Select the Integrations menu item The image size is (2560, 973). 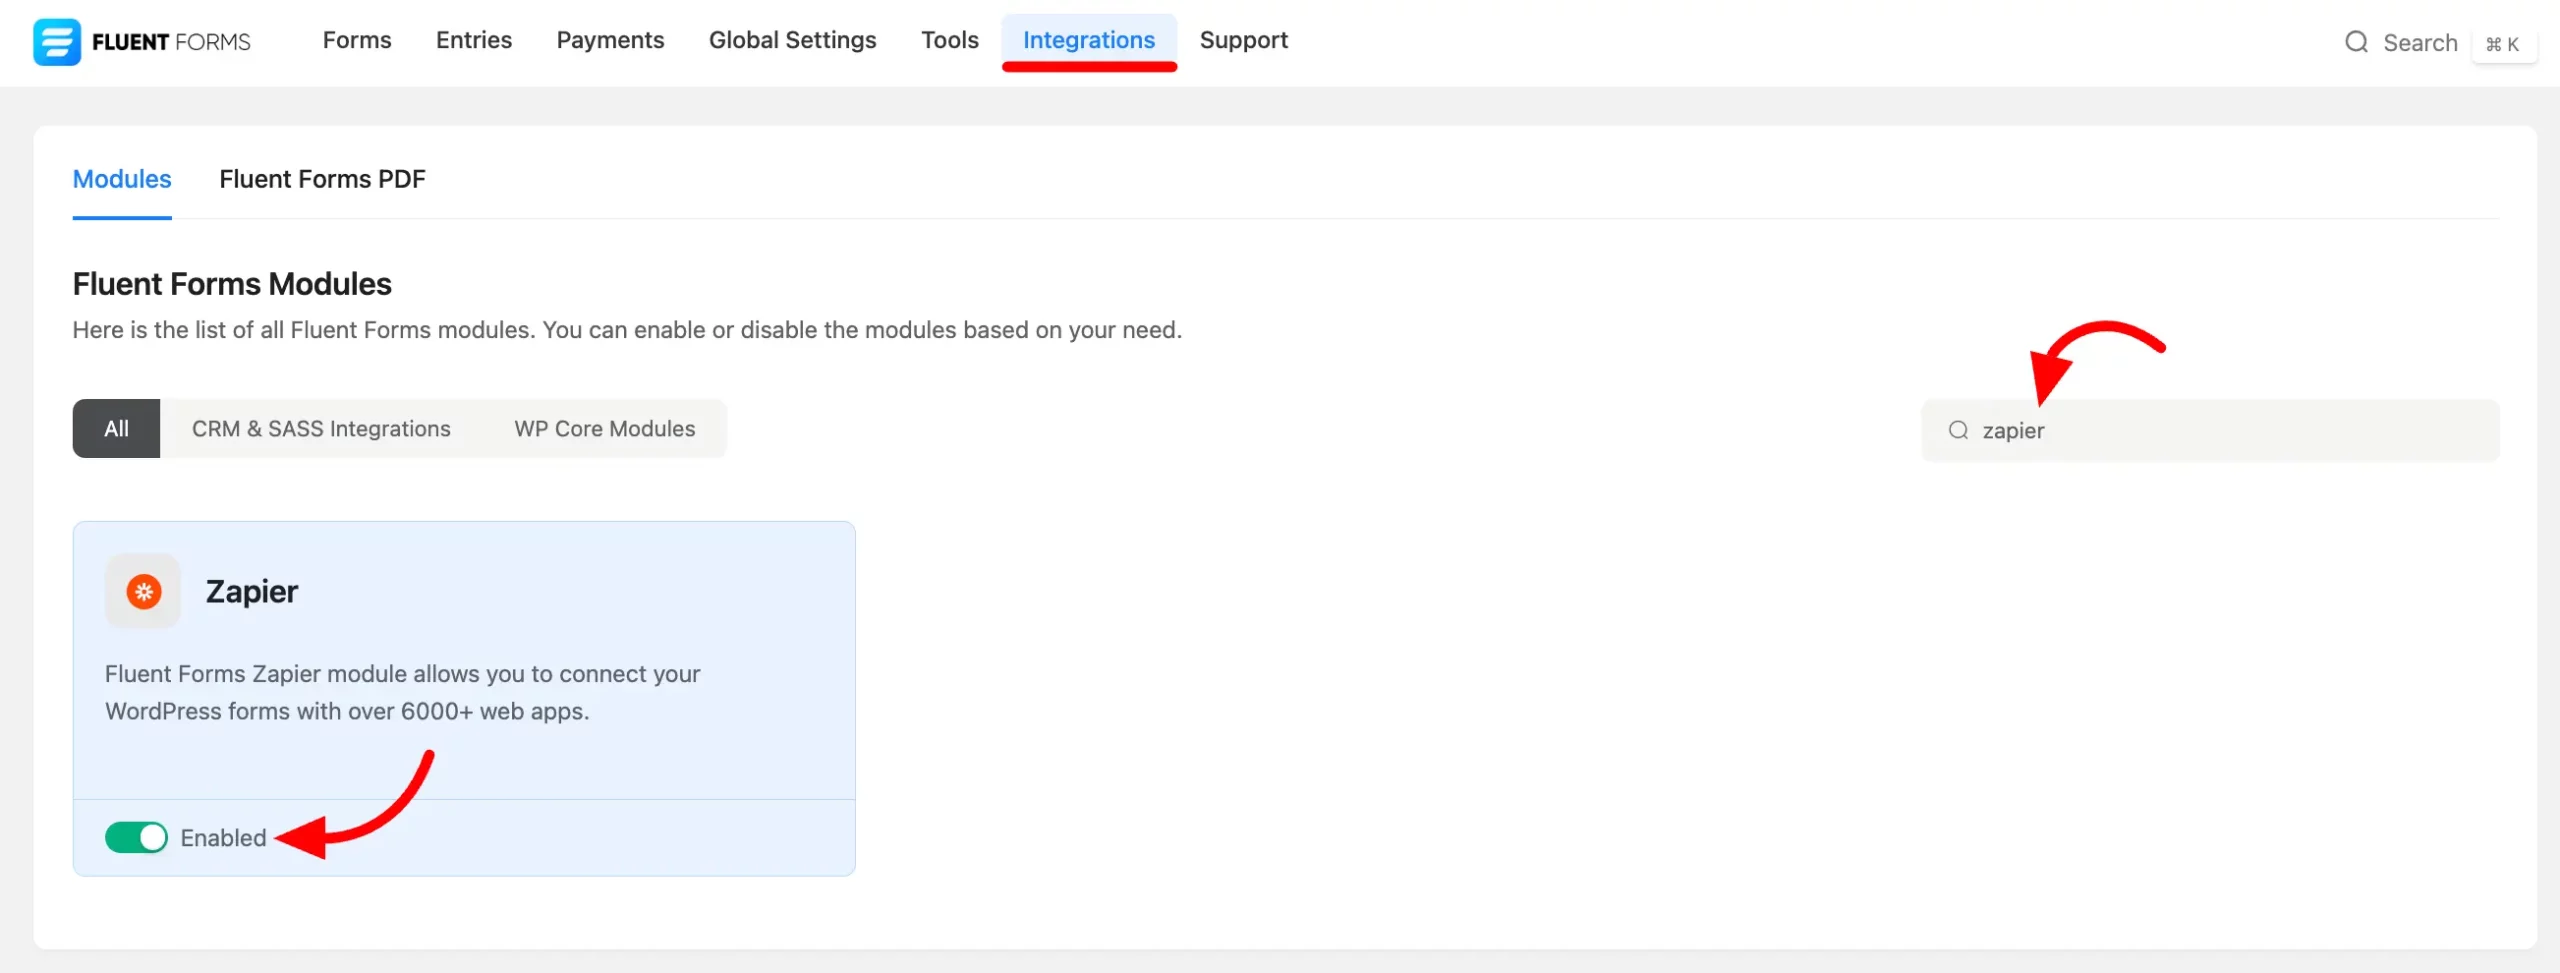(x=1088, y=40)
